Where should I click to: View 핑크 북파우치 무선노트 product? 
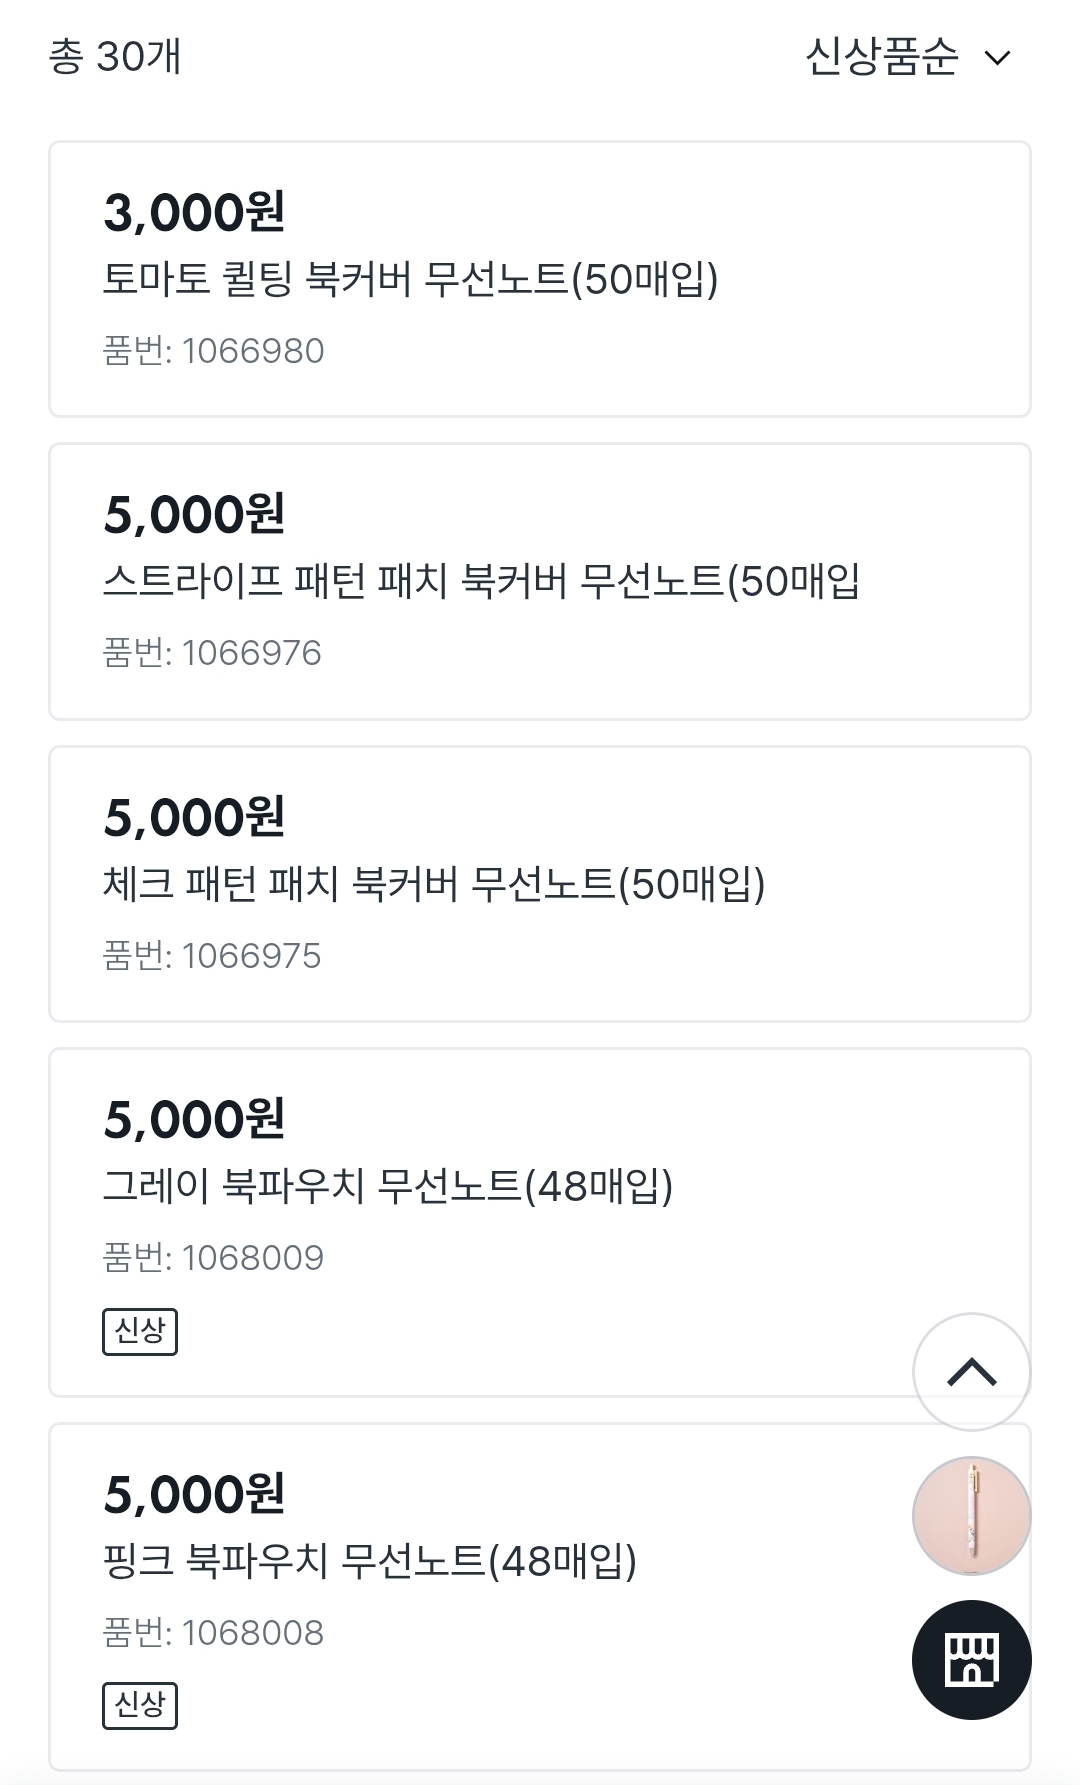coord(370,1561)
